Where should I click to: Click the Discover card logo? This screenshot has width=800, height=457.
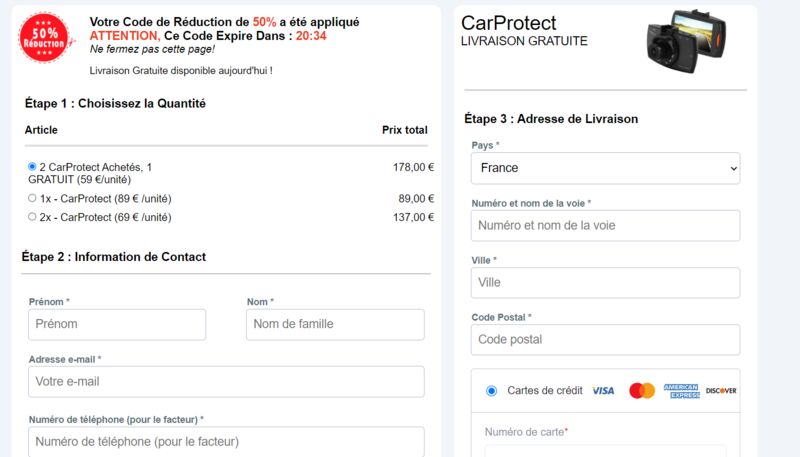click(721, 391)
